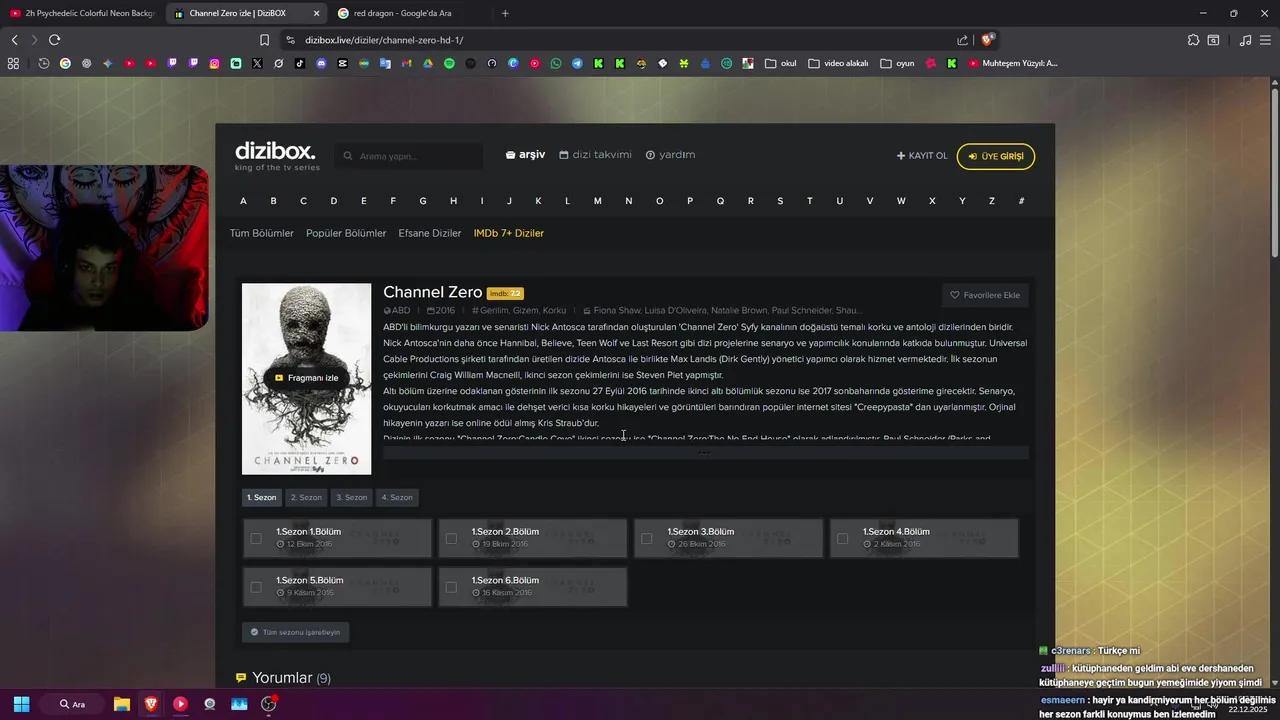
Task: Click the browser address bar URL
Action: (x=384, y=40)
